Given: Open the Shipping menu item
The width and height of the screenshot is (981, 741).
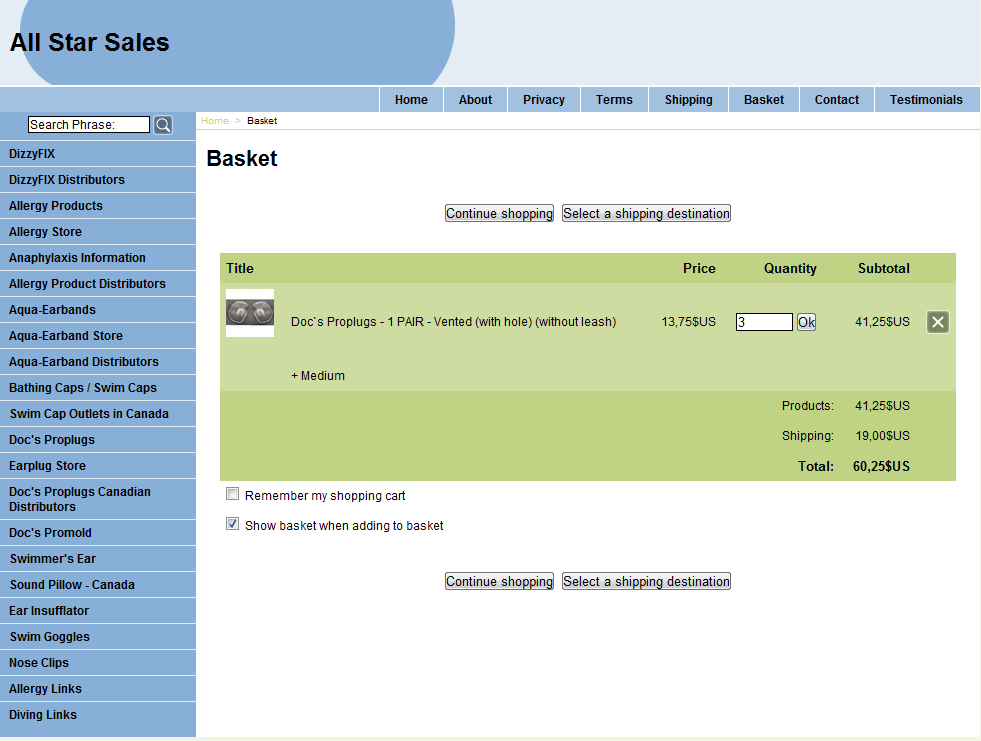Looking at the screenshot, I should pos(688,100).
